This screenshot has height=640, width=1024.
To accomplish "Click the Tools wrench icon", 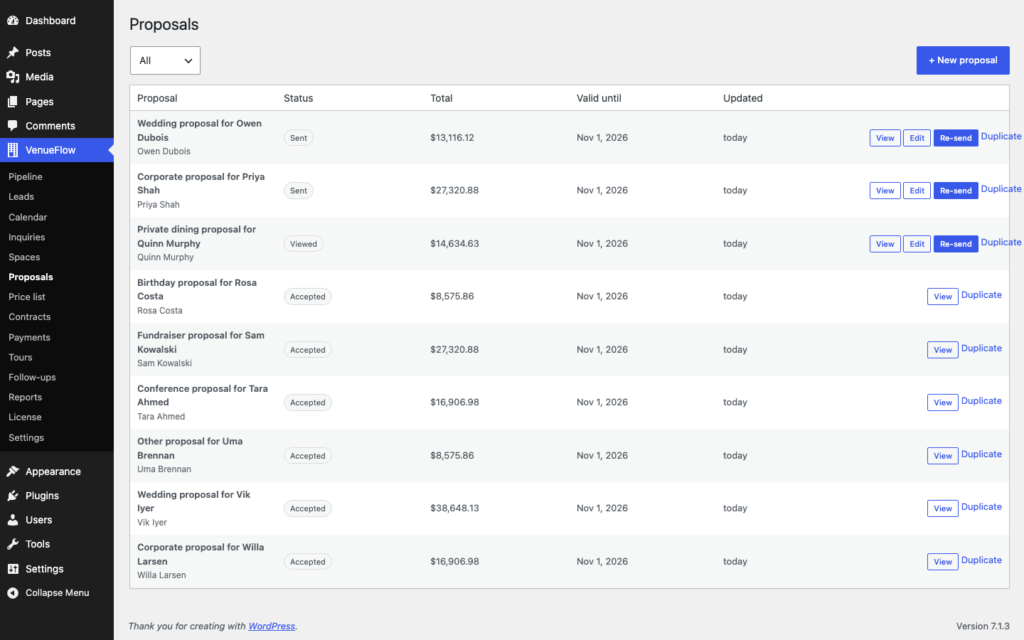I will coord(12,543).
